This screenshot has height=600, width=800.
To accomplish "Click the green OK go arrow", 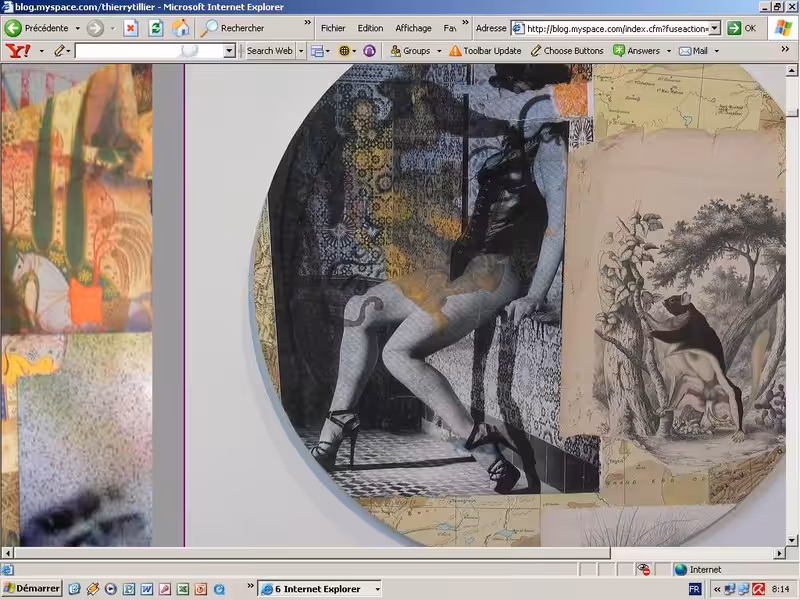I will click(x=734, y=28).
